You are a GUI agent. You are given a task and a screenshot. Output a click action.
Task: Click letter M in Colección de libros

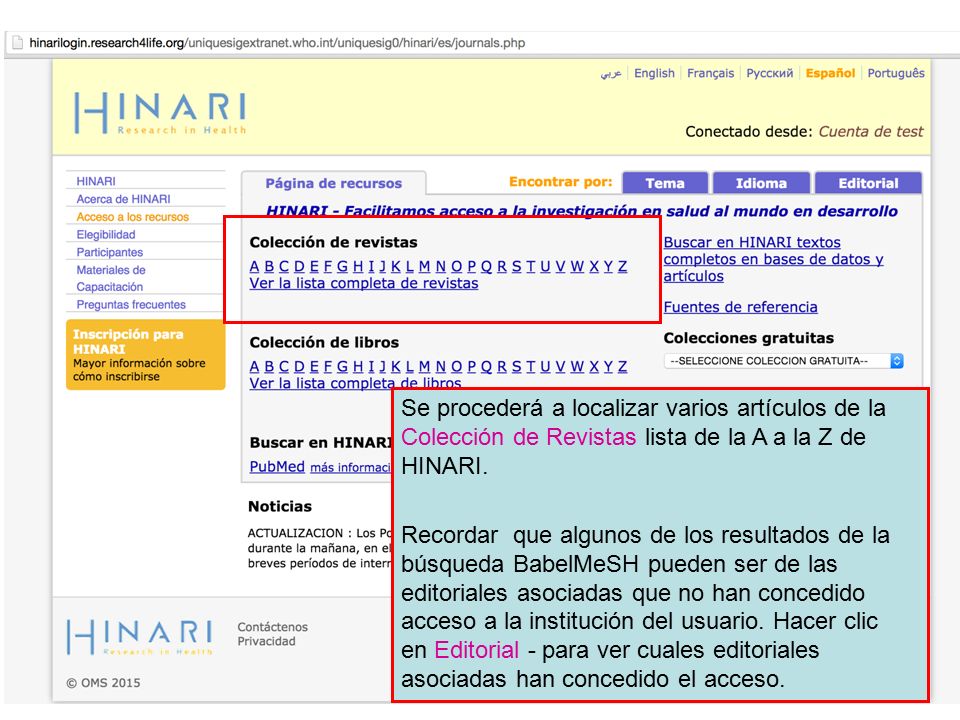click(x=424, y=366)
